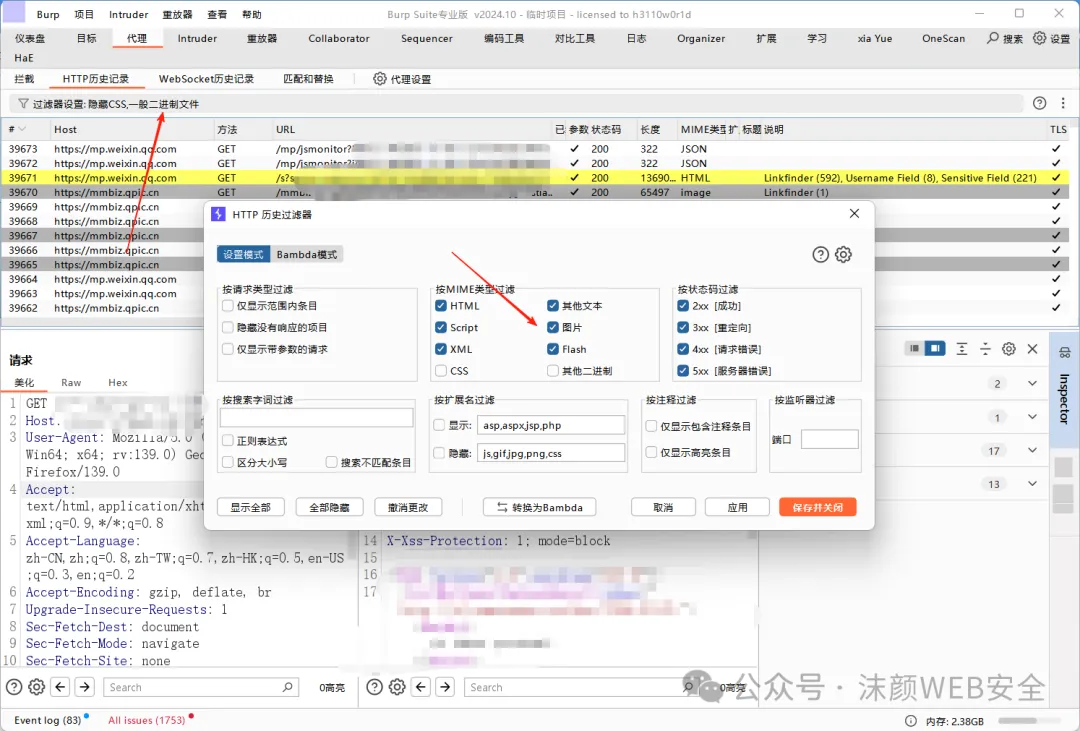Click the search magnifier in top toolbar

point(993,38)
